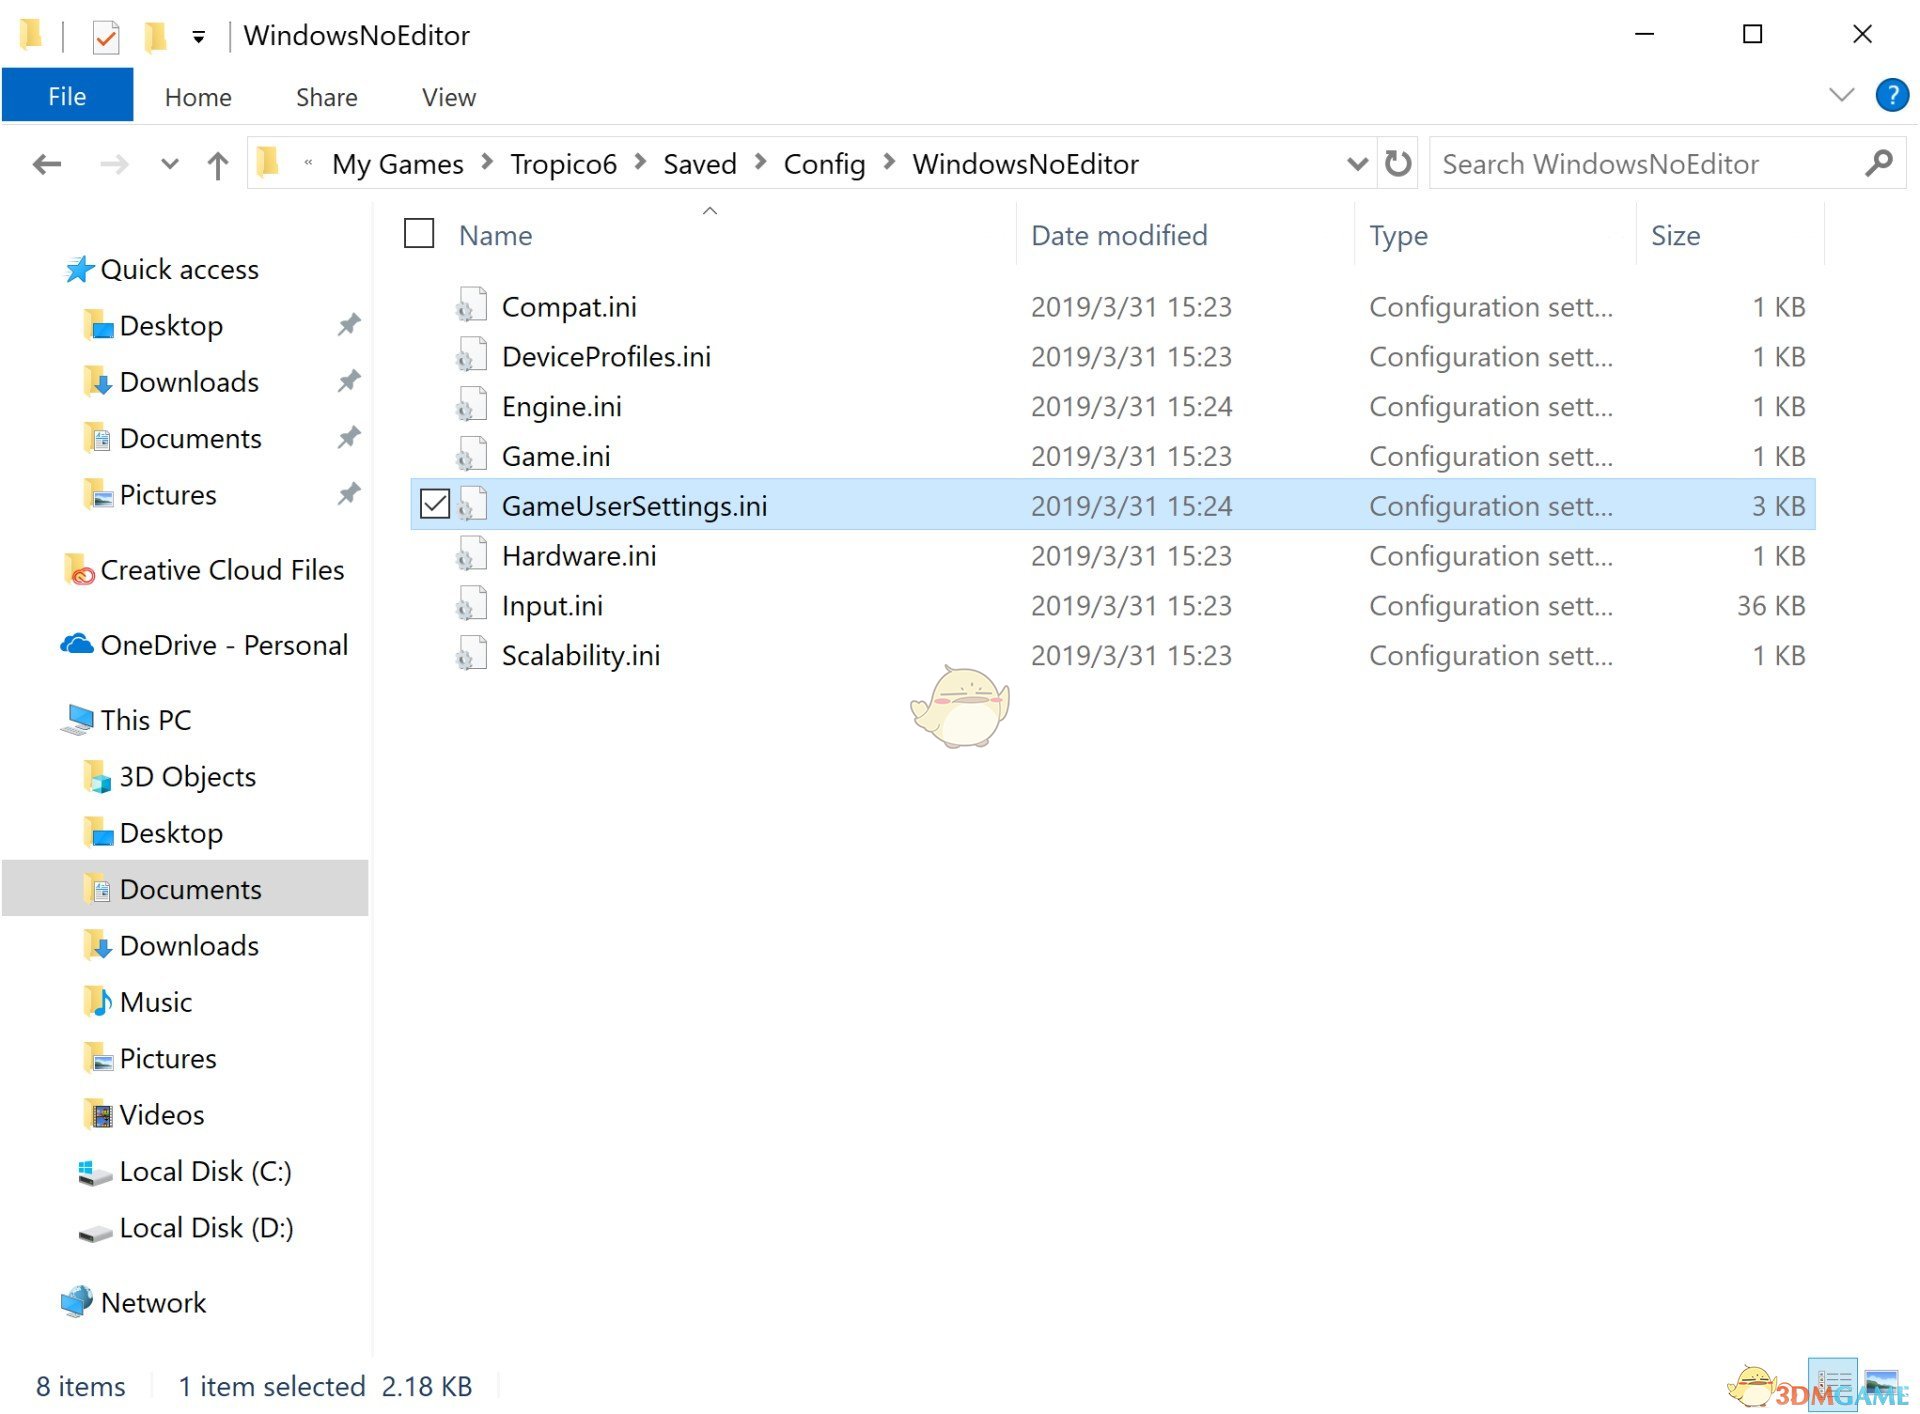
Task: Click Tropico6 in the address path
Action: coord(563,164)
